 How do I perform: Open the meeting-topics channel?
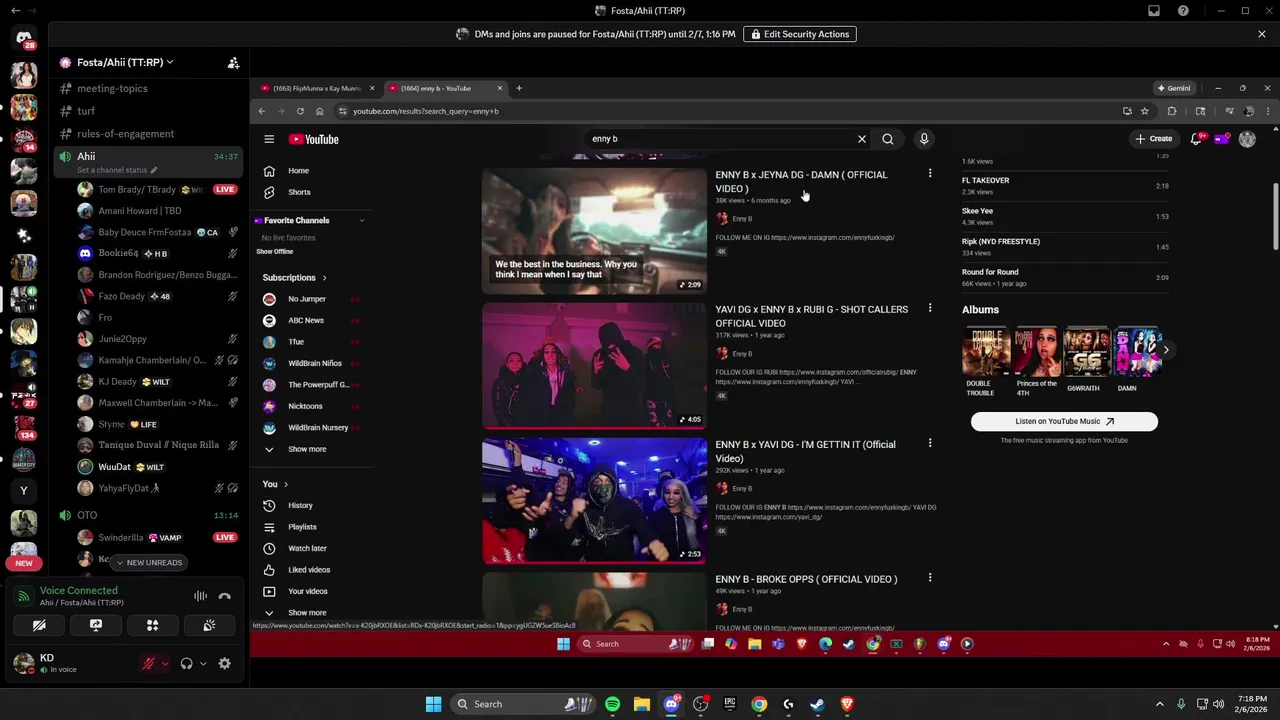pos(112,88)
